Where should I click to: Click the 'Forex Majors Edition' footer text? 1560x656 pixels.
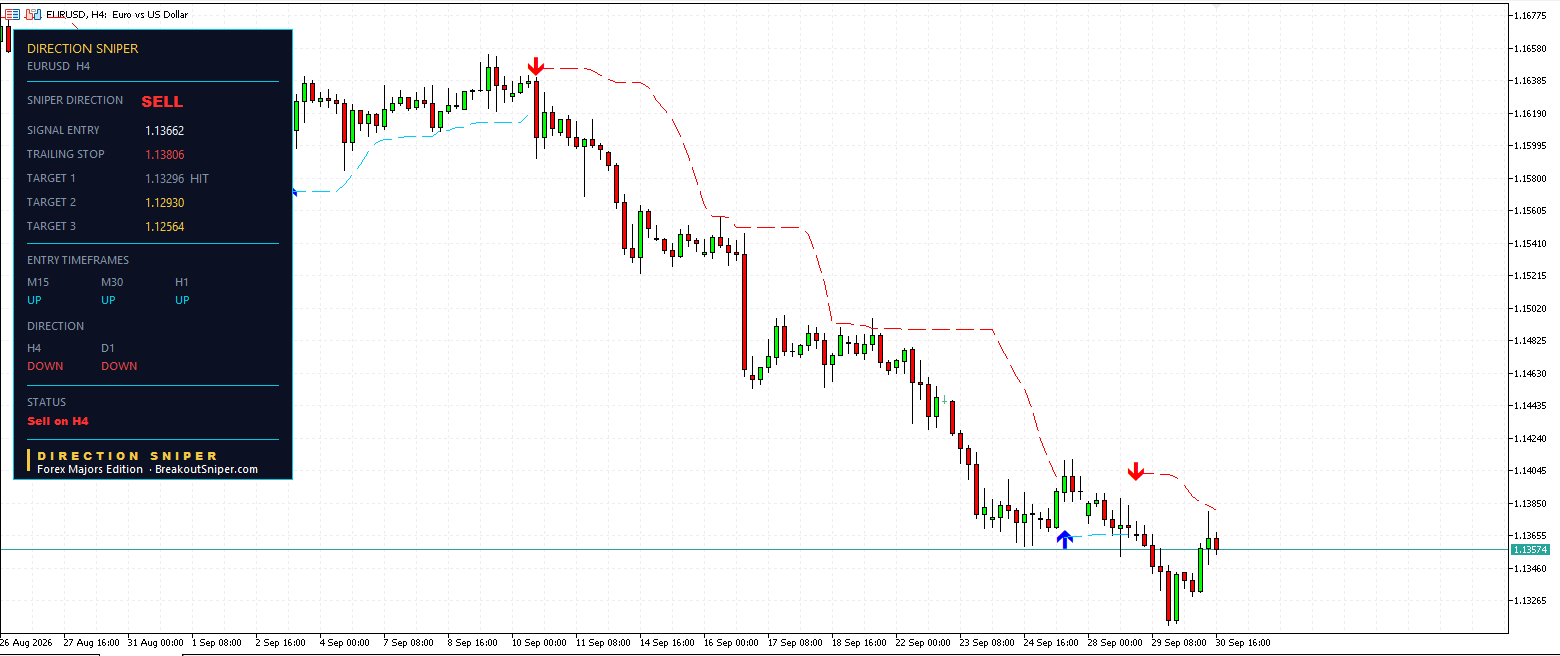tap(90, 470)
